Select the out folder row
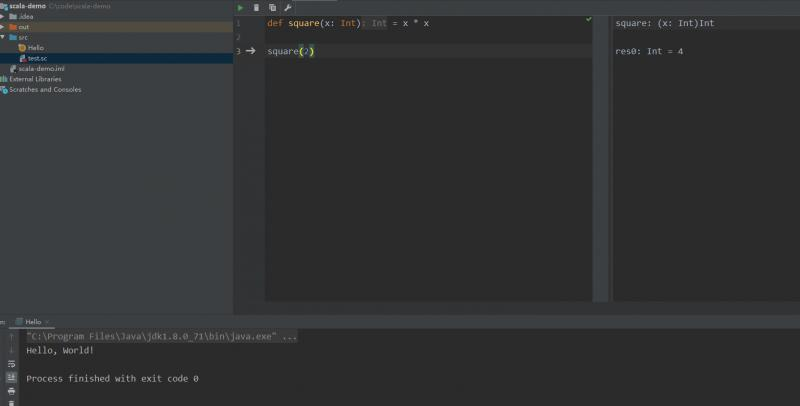 (116, 27)
